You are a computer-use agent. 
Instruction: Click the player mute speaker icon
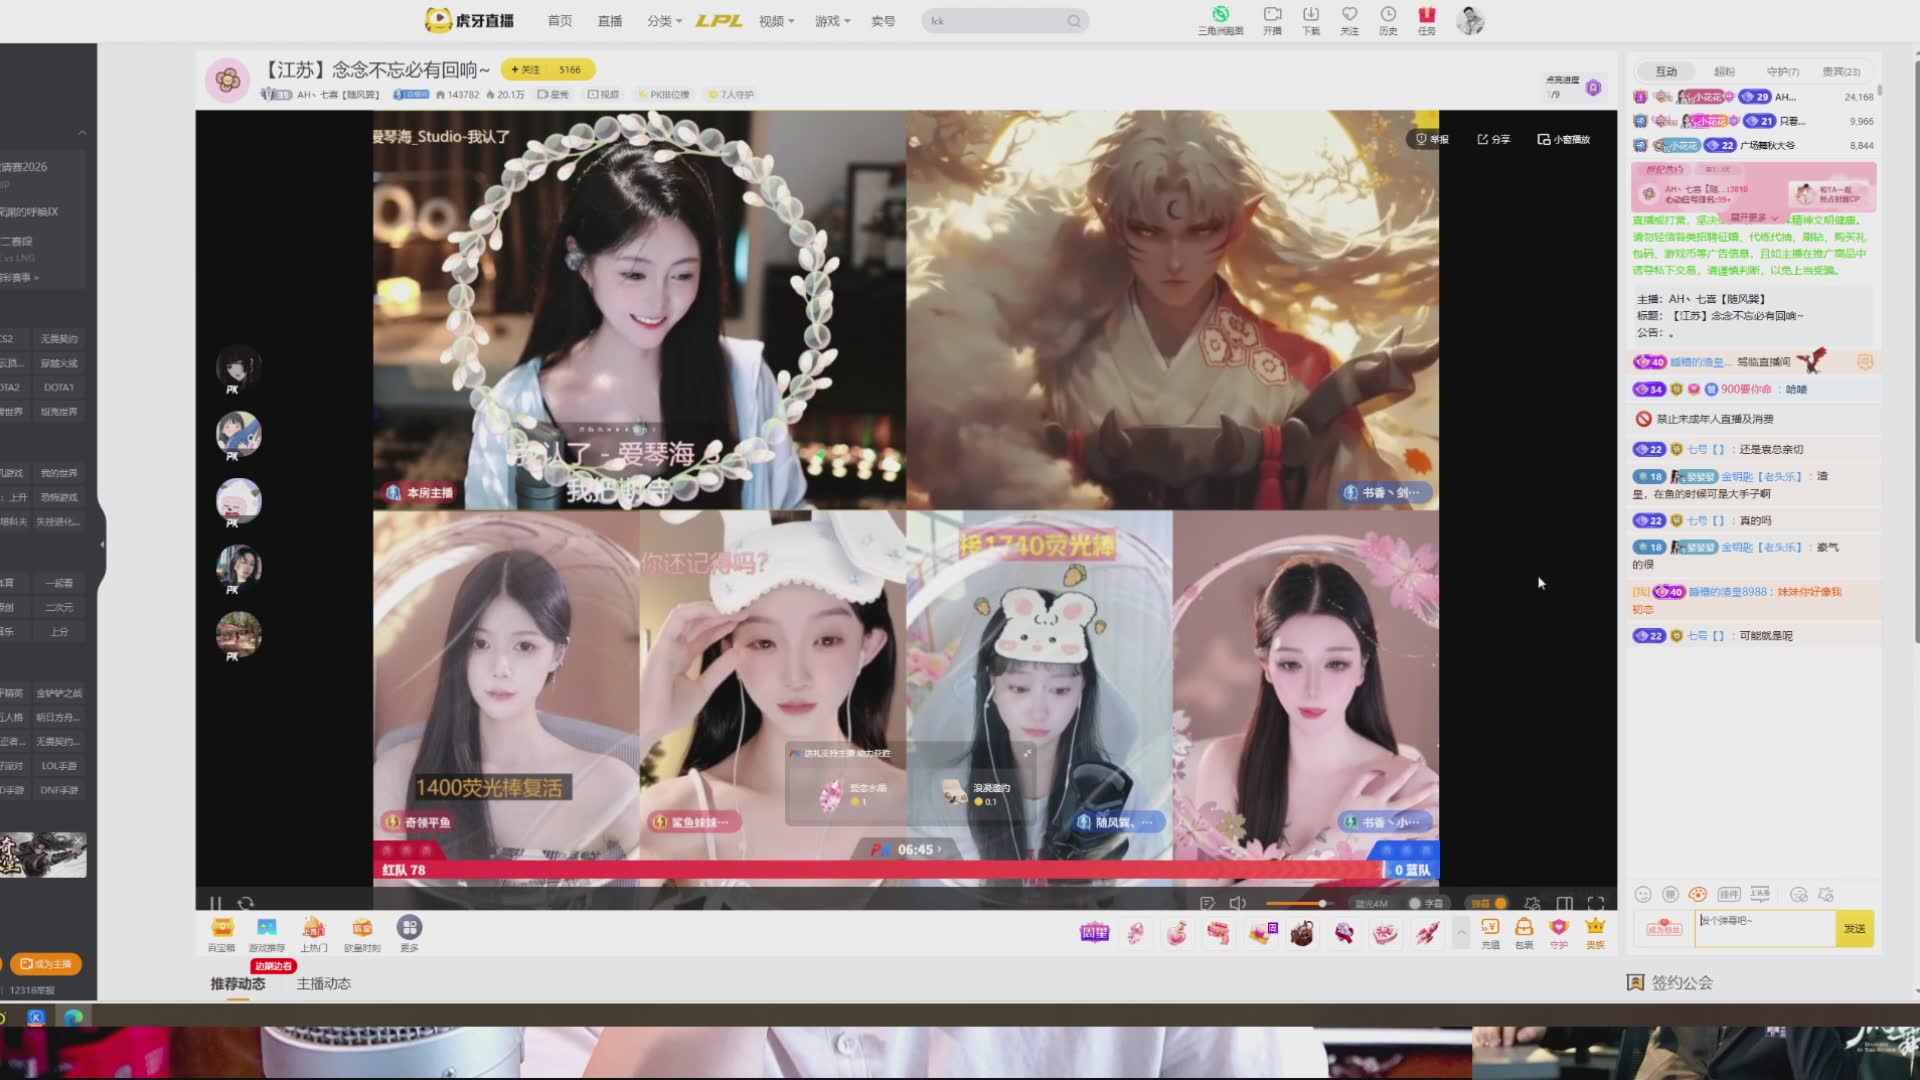[x=1237, y=903]
